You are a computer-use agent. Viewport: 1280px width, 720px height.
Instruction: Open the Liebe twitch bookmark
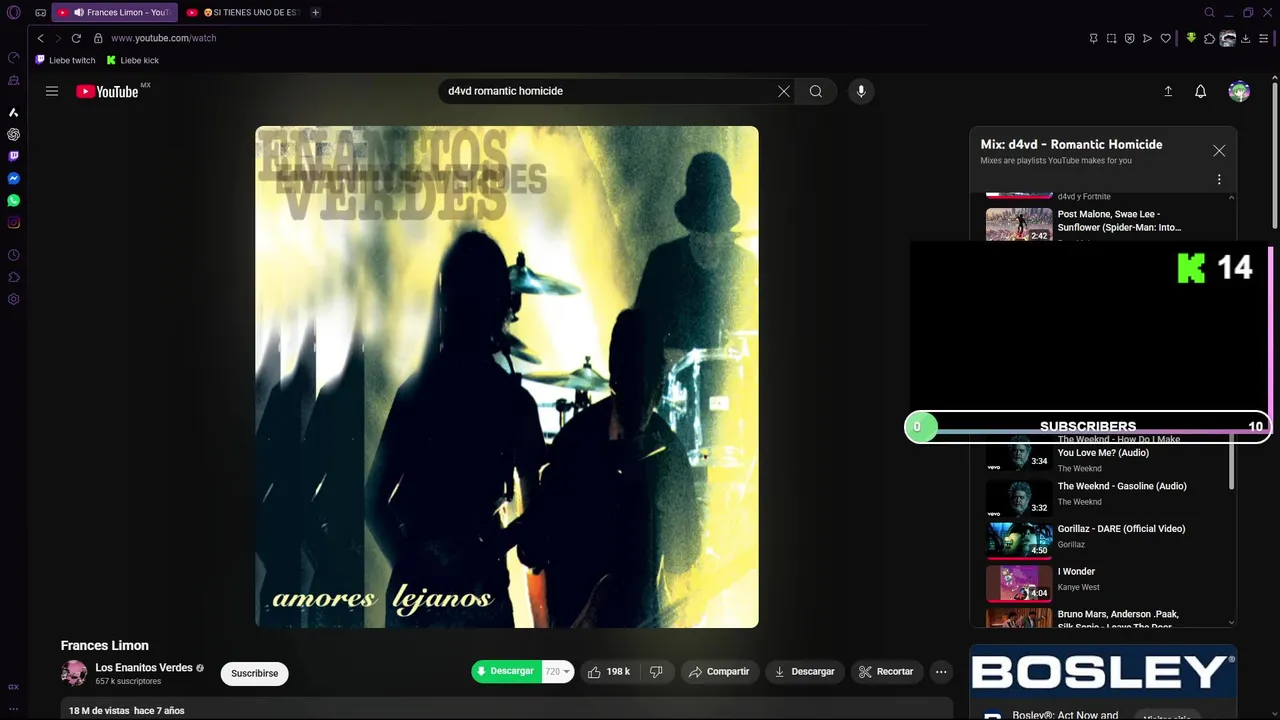pyautogui.click(x=66, y=60)
